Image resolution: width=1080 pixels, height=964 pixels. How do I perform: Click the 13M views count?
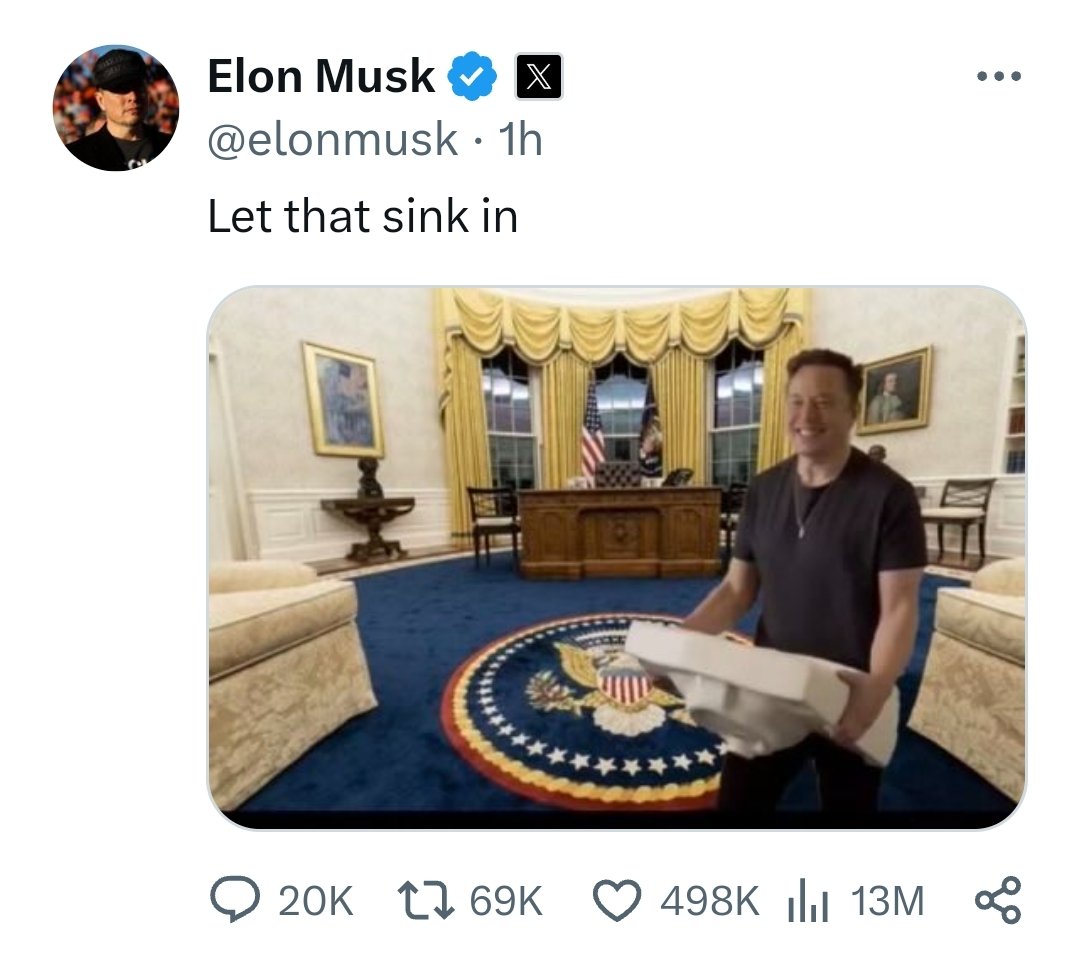pos(888,901)
